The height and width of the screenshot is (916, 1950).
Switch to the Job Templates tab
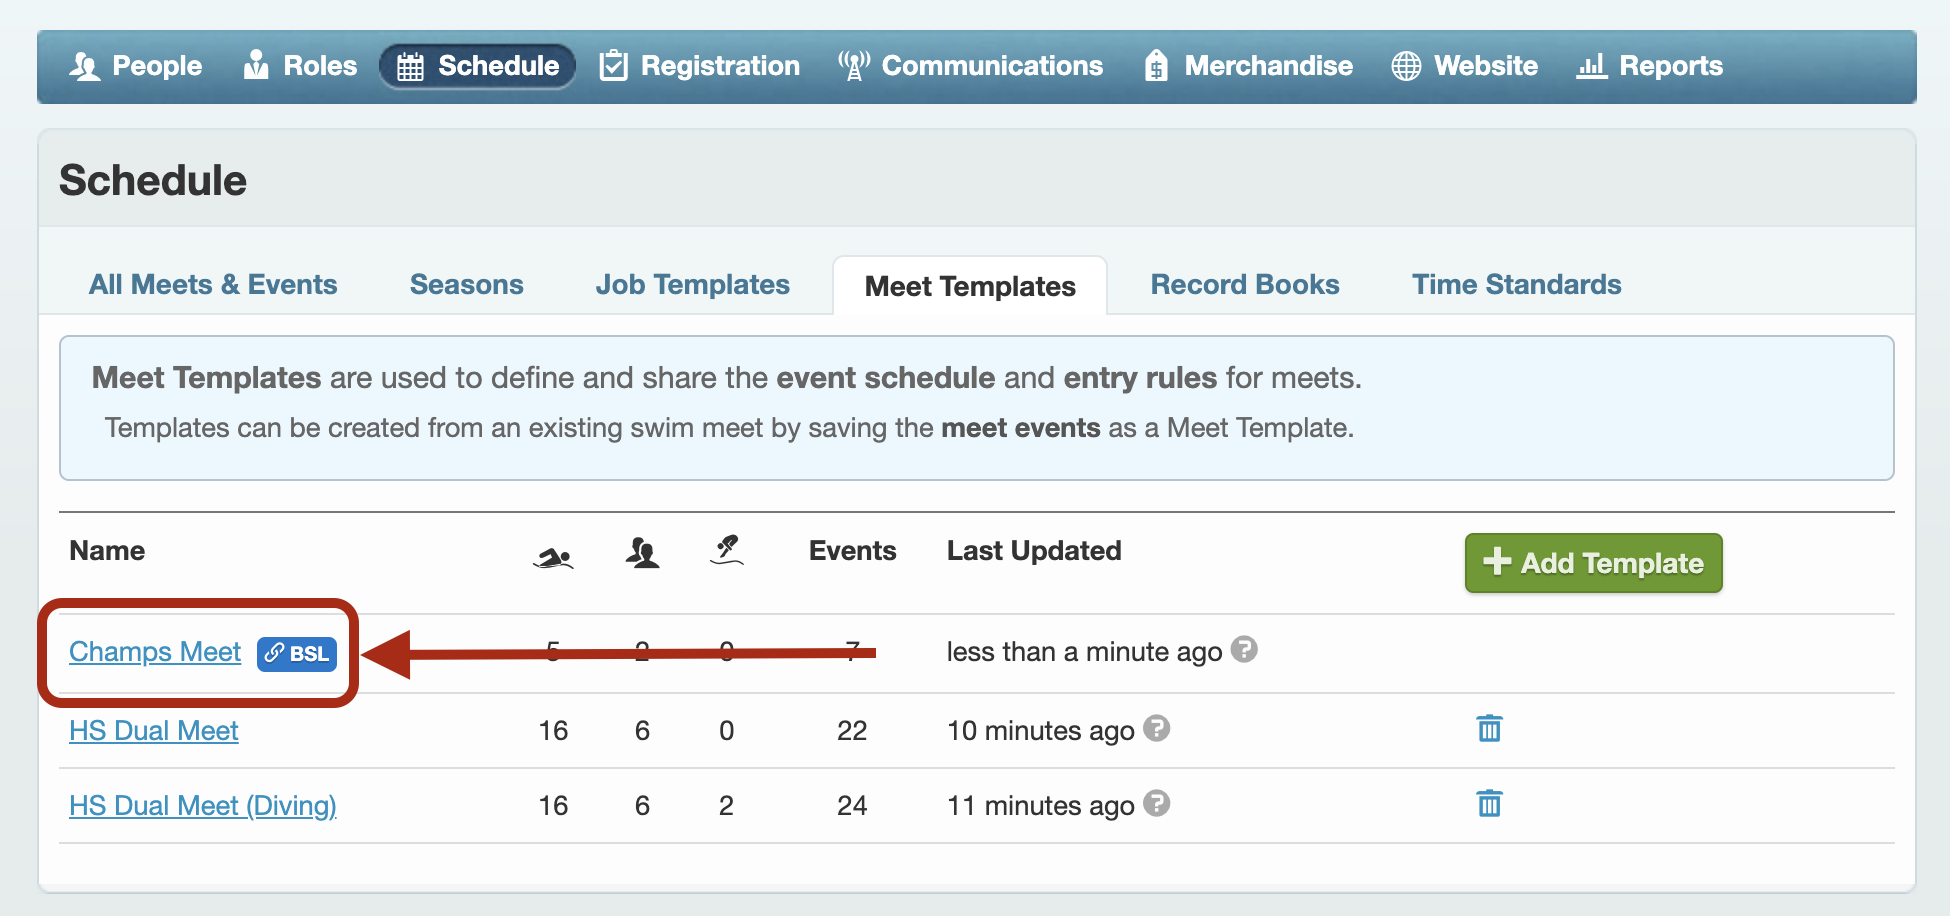pos(692,285)
